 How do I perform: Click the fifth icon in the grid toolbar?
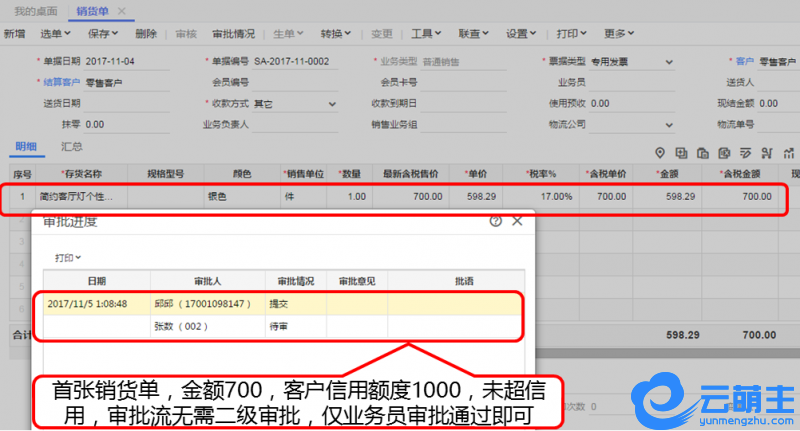click(x=746, y=152)
